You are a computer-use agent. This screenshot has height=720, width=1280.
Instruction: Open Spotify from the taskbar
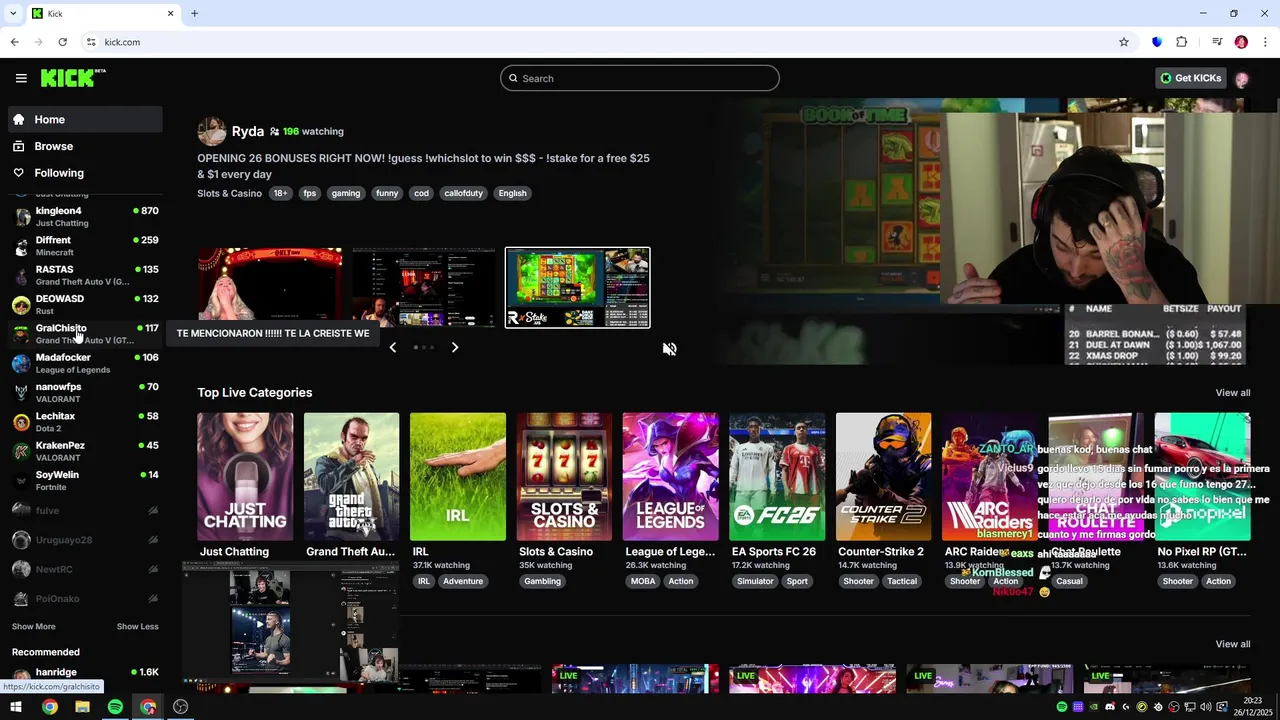point(115,707)
